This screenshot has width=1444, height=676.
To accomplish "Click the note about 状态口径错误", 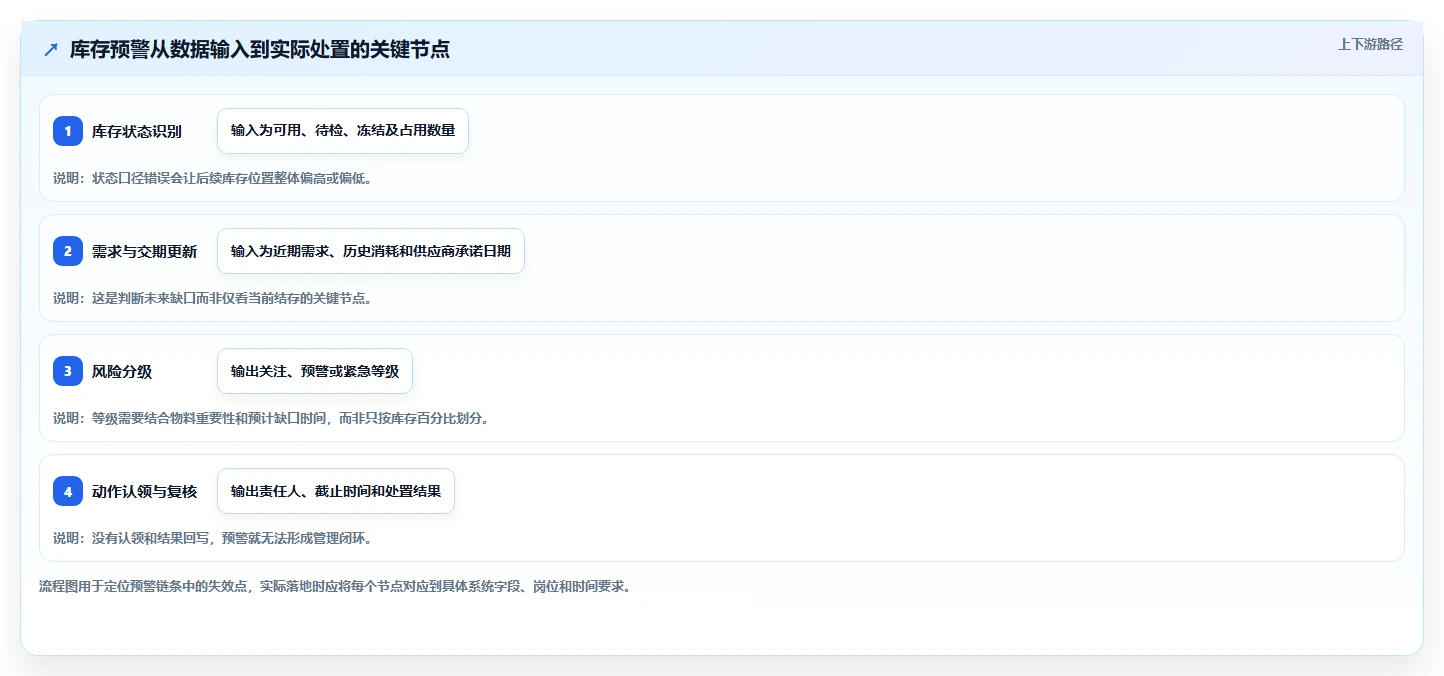I will pos(212,178).
